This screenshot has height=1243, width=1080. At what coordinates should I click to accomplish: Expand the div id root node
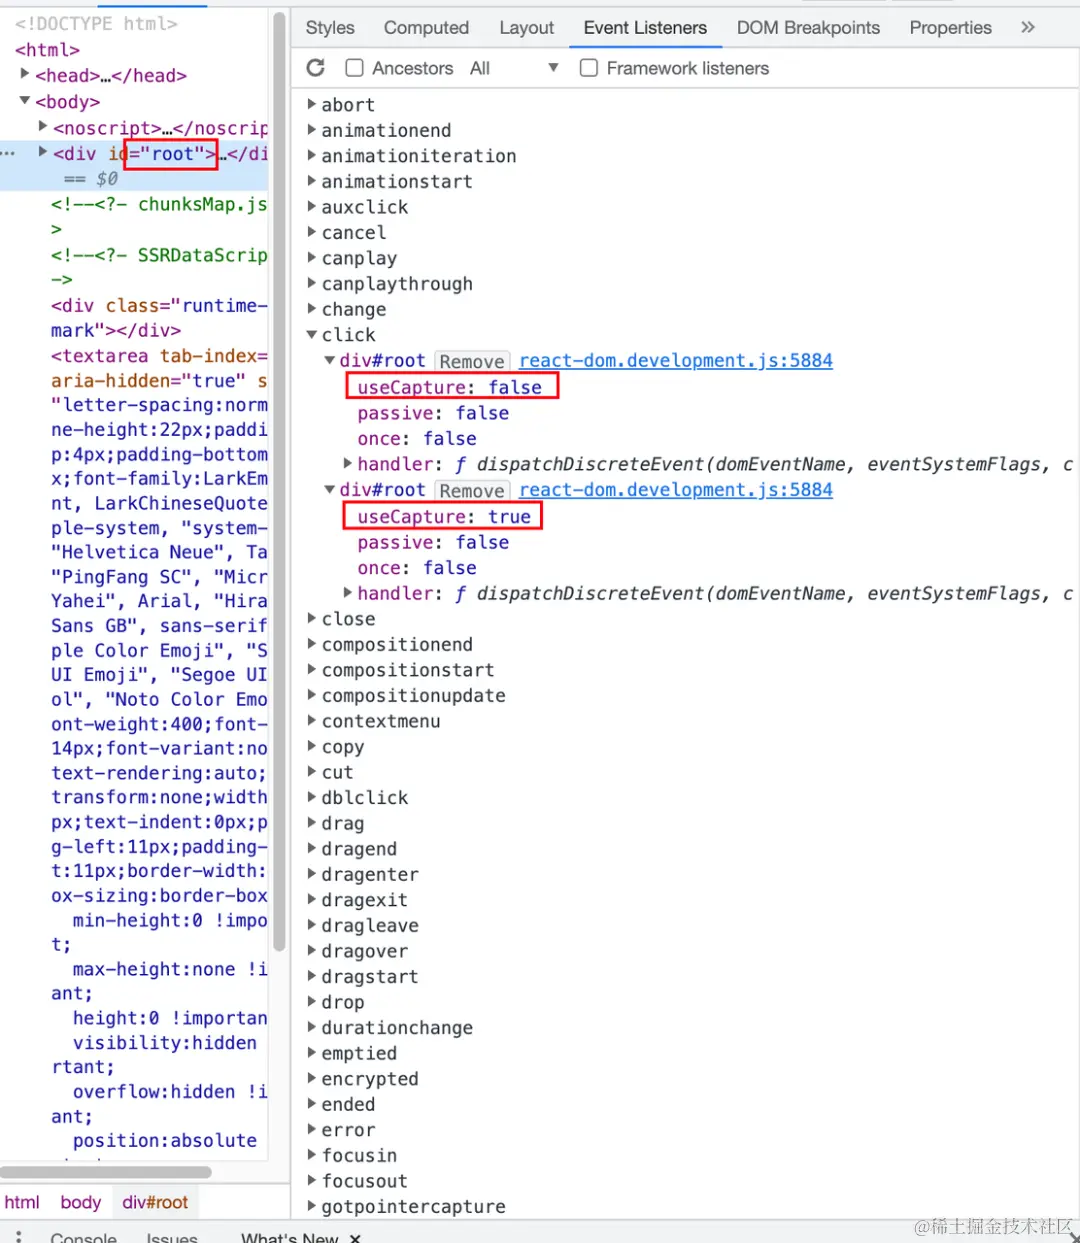click(43, 152)
